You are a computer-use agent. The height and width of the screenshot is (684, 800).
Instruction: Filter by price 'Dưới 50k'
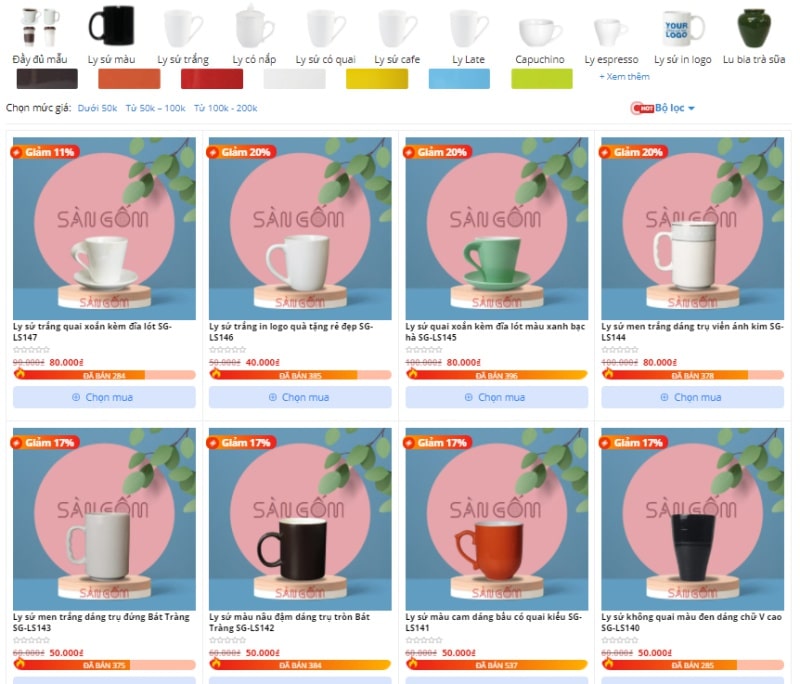point(97,108)
